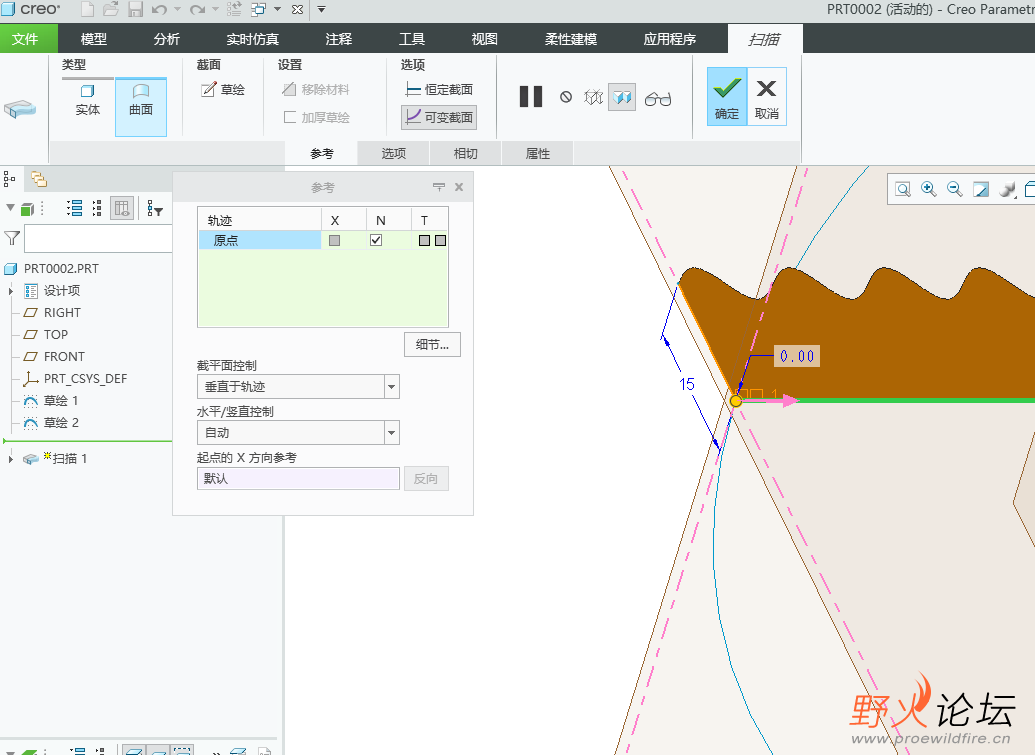
Task: Open the 水平/竖直控制 dropdown
Action: coord(391,433)
